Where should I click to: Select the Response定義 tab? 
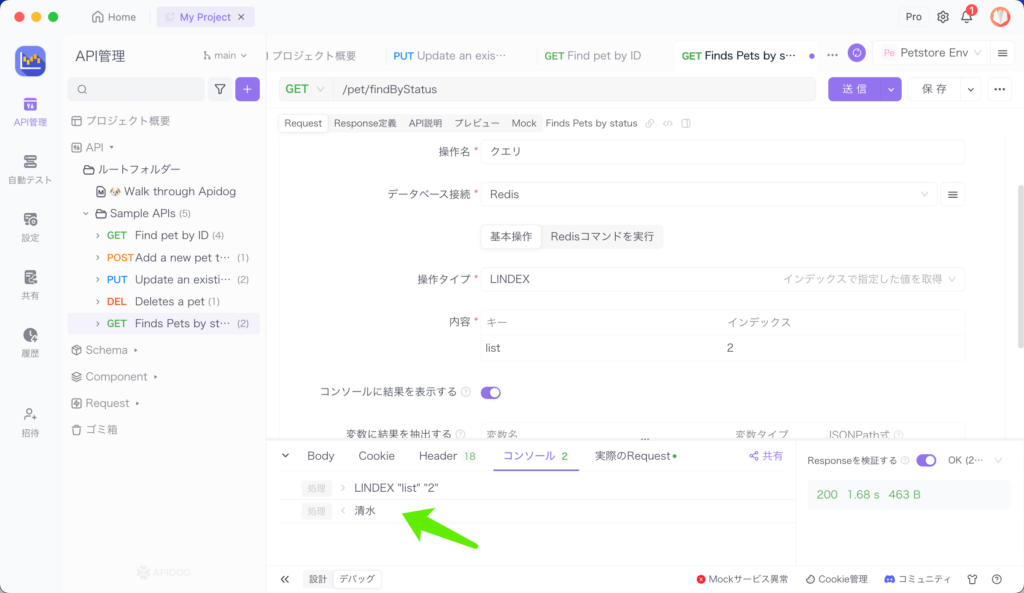[x=365, y=123]
